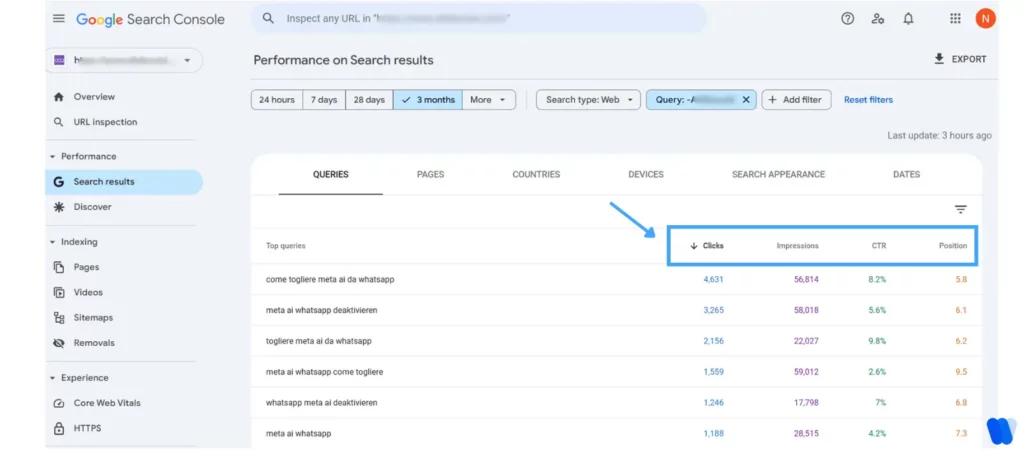Click the table filter rows icon
Viewport: 1024px width, 451px height.
coord(960,210)
